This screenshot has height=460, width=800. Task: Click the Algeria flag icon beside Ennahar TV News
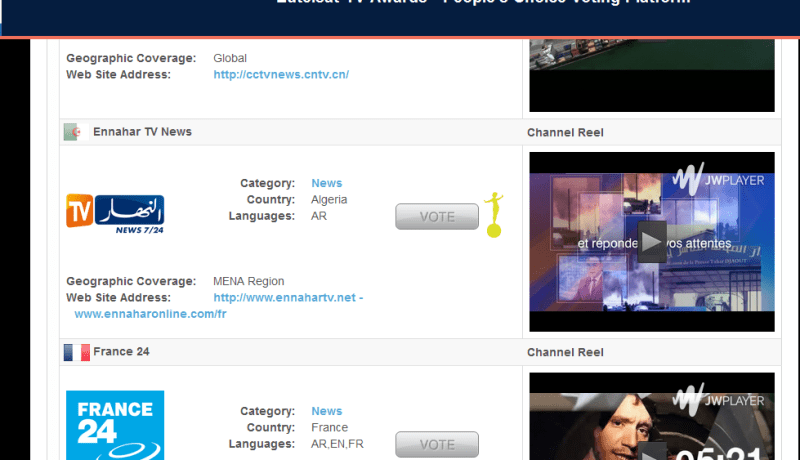point(76,132)
